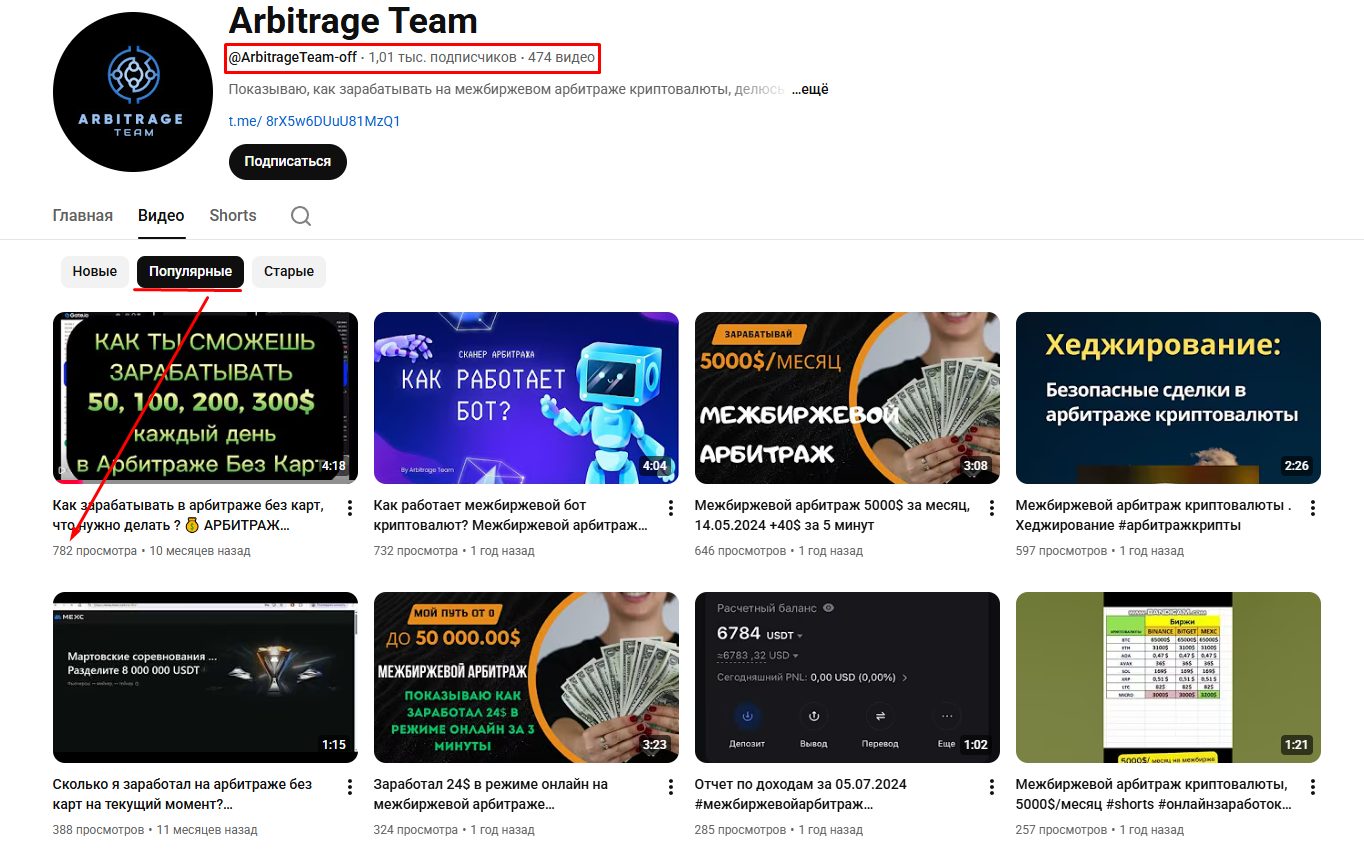Image resolution: width=1364 pixels, height=857 pixels.
Task: Open Arbitrage Team channel avatar
Action: (133, 93)
